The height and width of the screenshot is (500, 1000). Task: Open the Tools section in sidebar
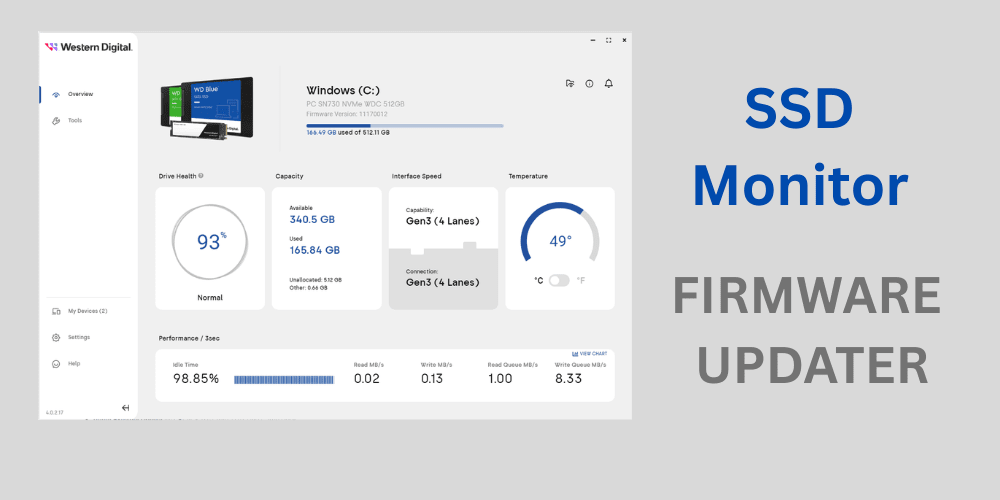pyautogui.click(x=75, y=121)
